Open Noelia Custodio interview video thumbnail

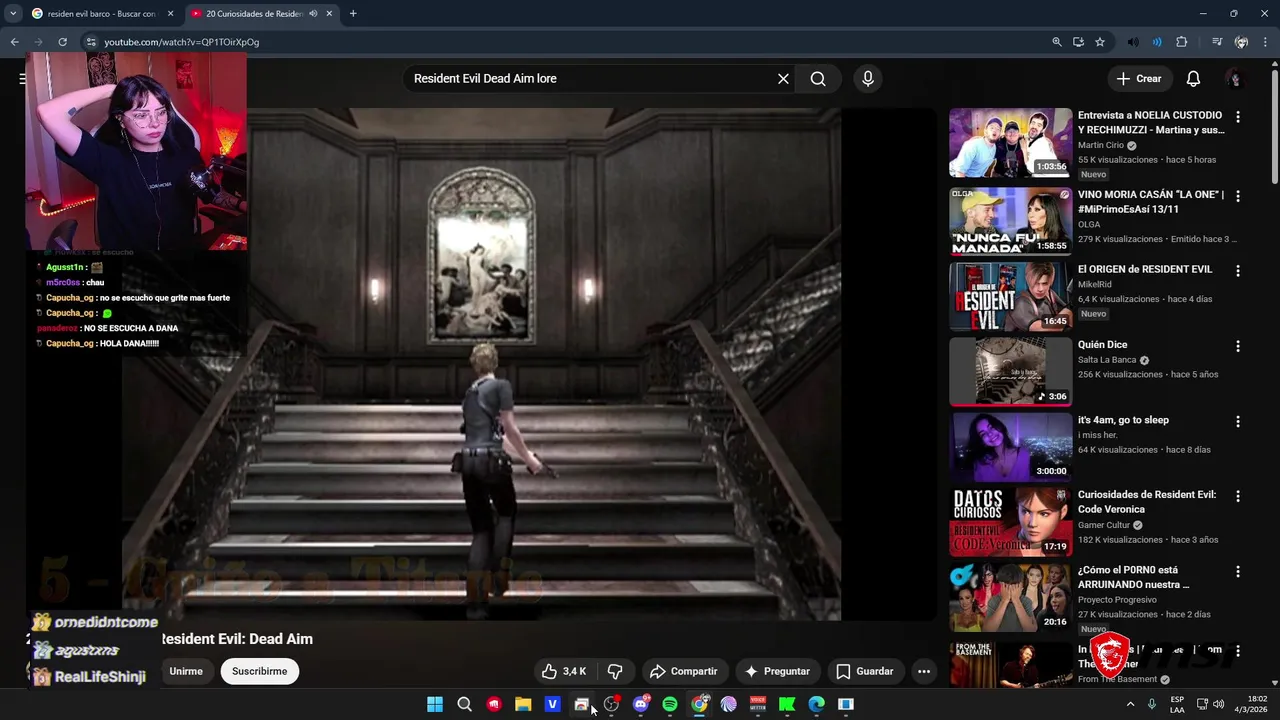(1010, 142)
